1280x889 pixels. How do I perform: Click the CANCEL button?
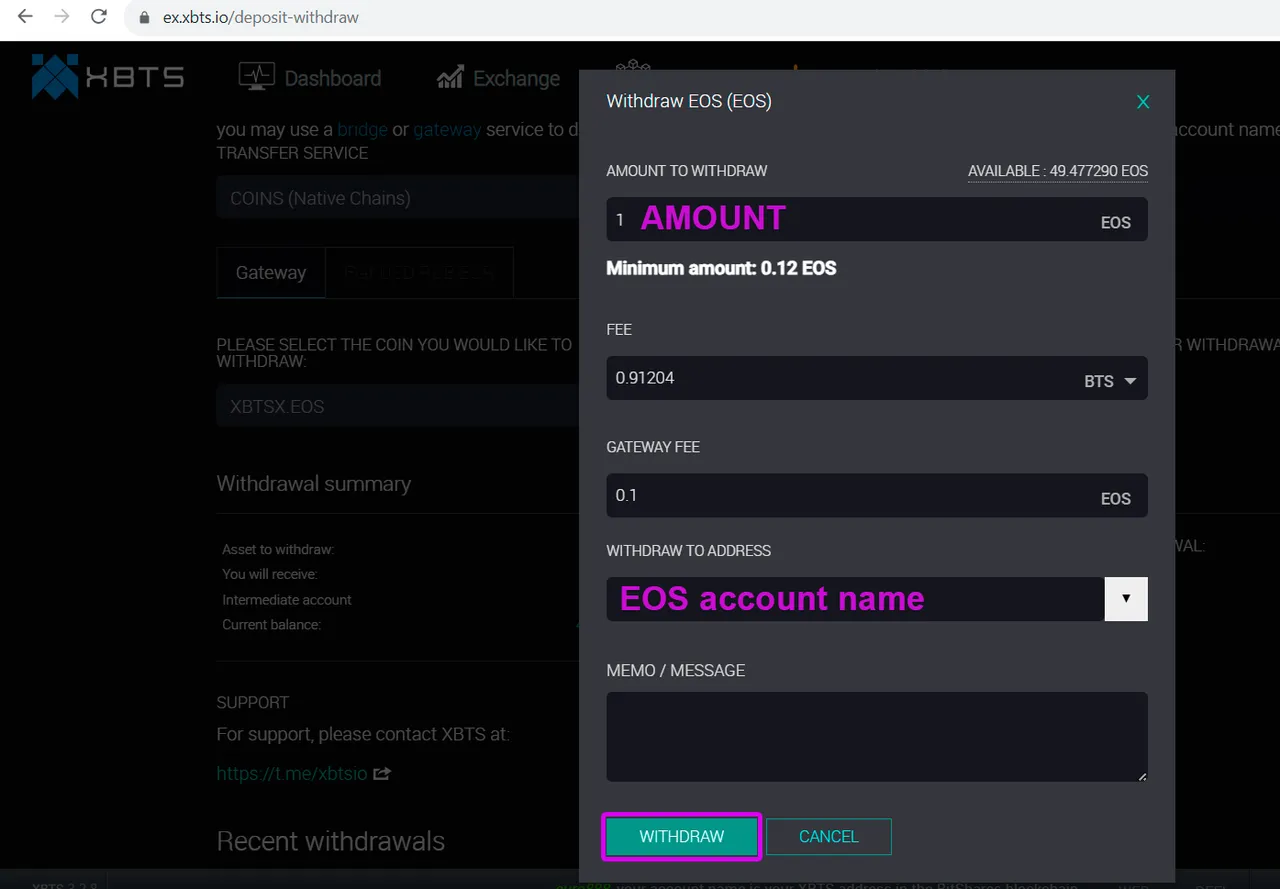tap(829, 837)
